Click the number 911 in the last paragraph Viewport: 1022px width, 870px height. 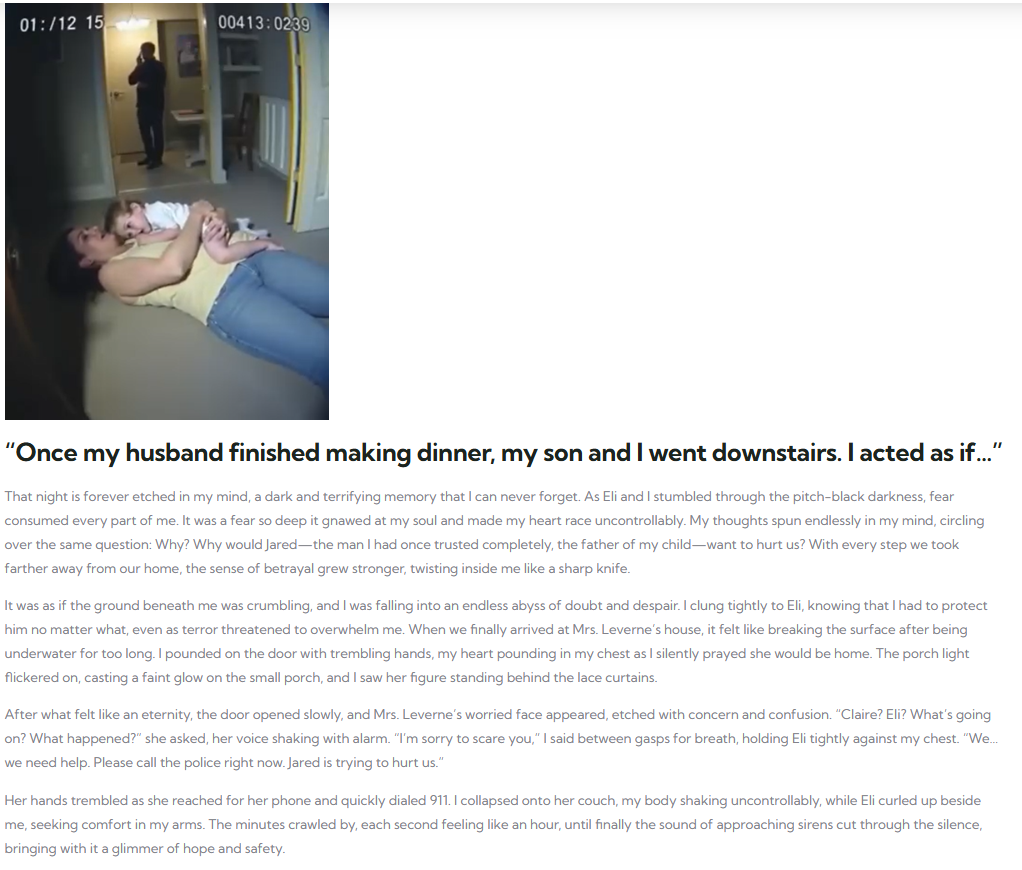coord(439,800)
